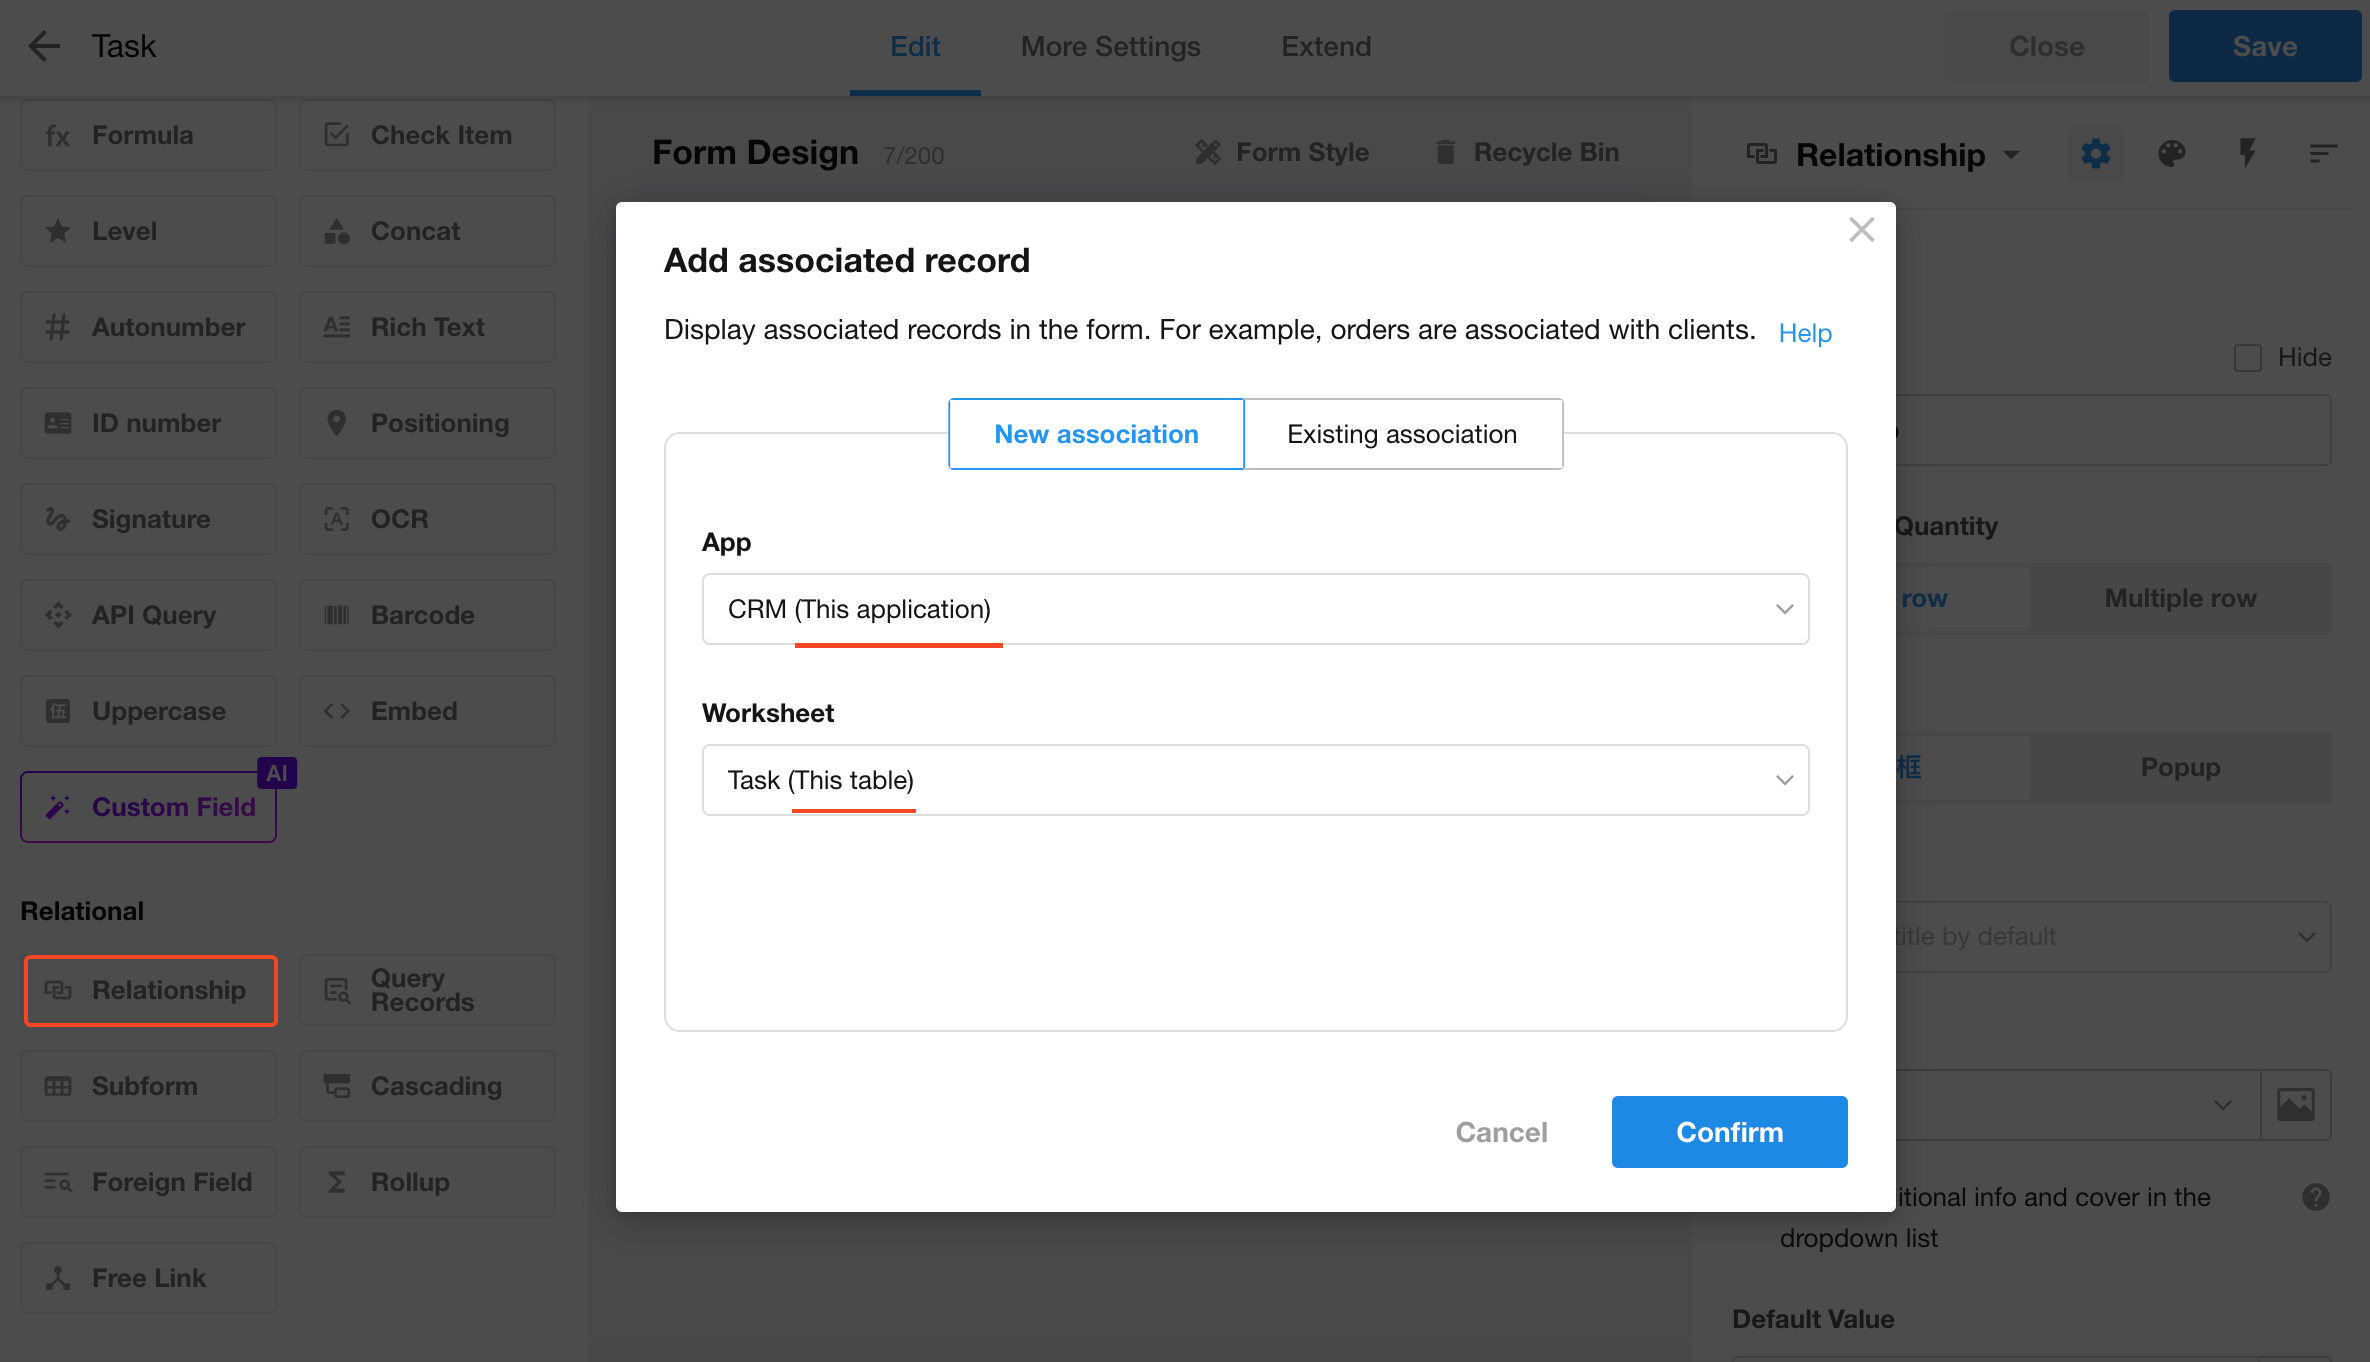
Task: Add a Subform field from sidebar
Action: pos(148,1086)
